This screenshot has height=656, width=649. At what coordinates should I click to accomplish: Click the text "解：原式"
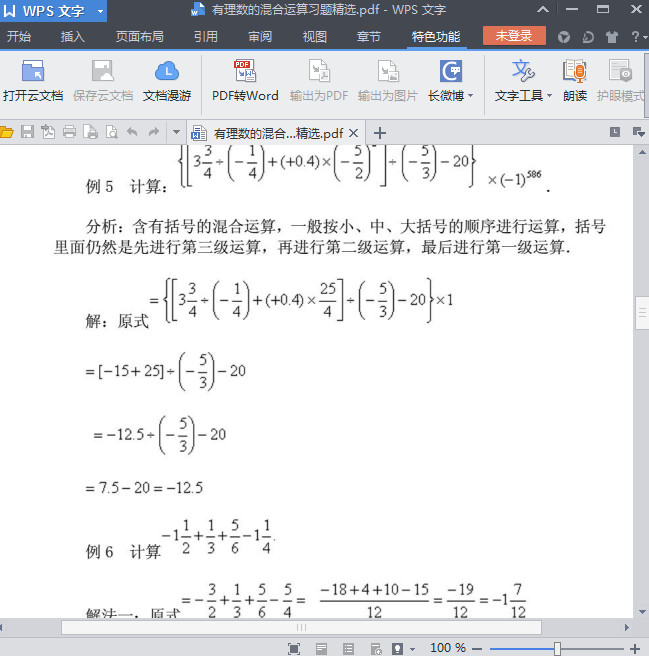tap(117, 321)
